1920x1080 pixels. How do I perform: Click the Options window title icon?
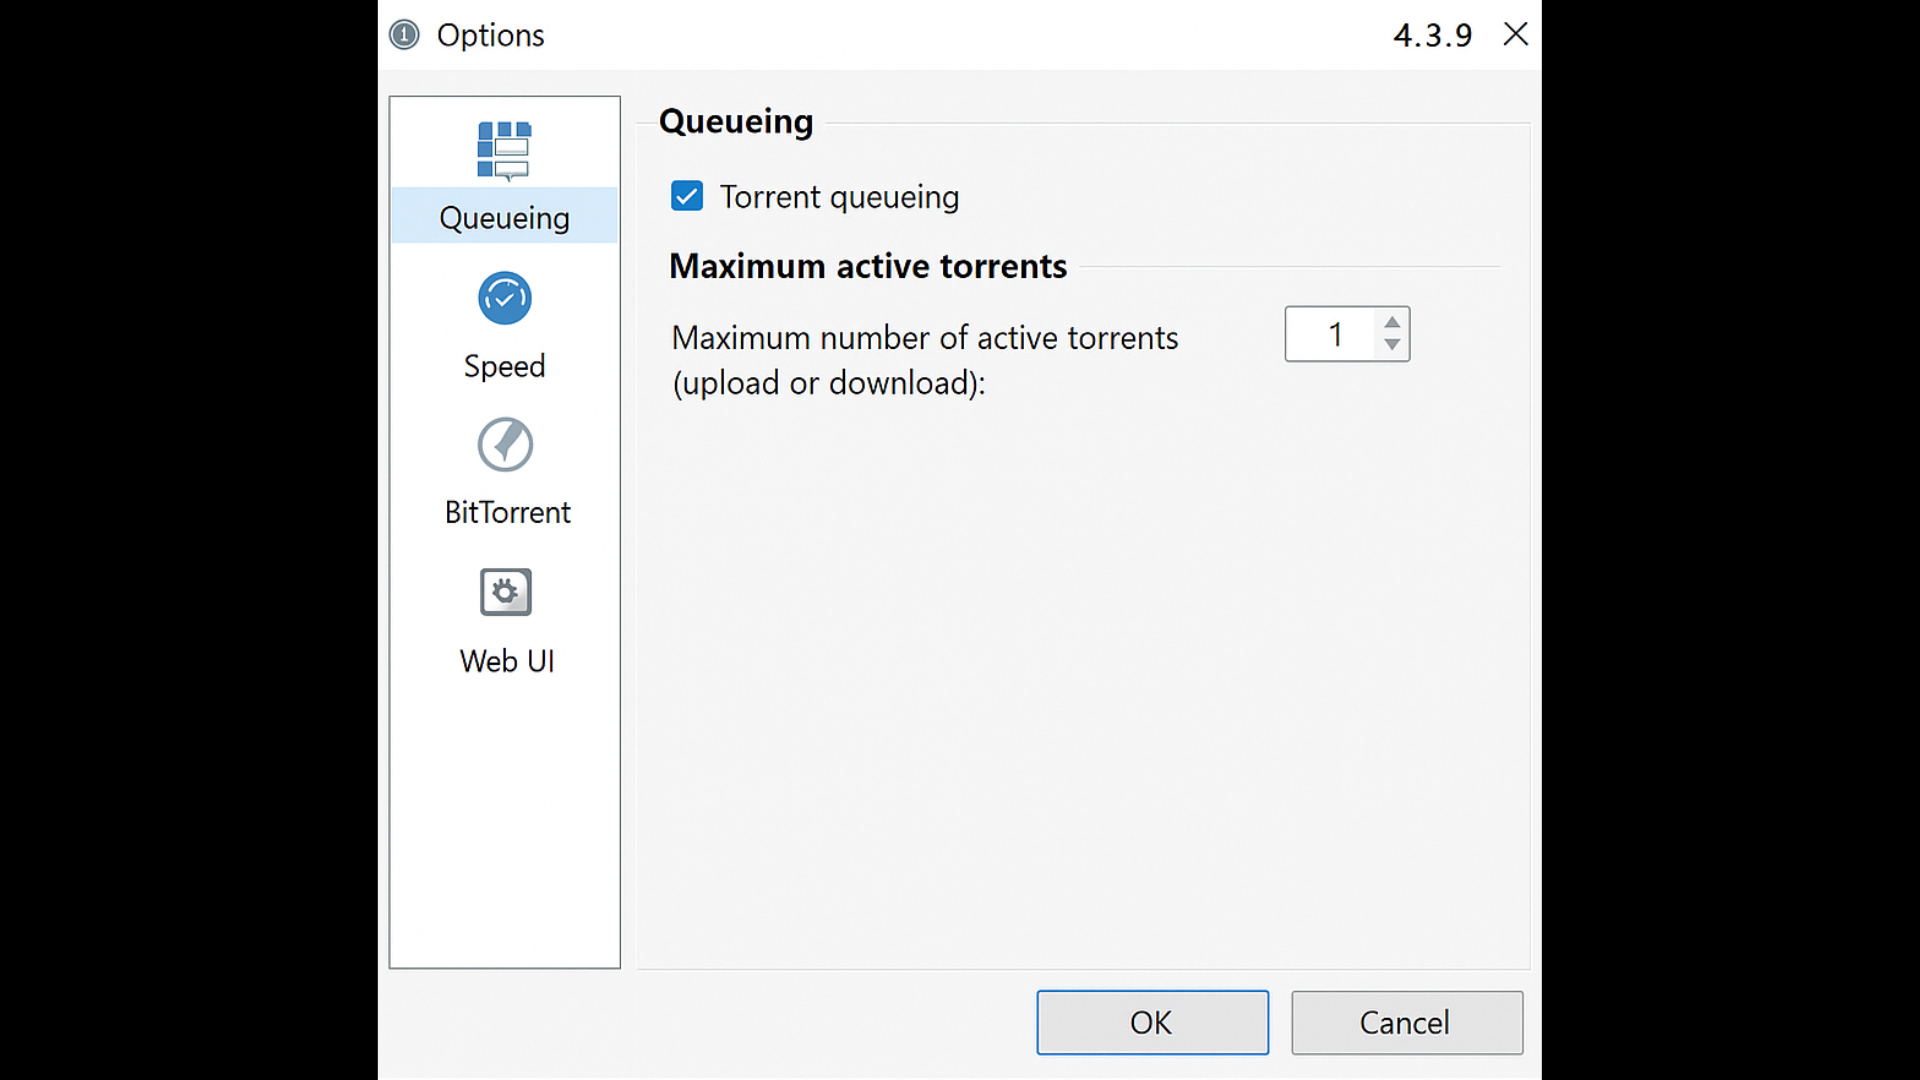click(404, 35)
